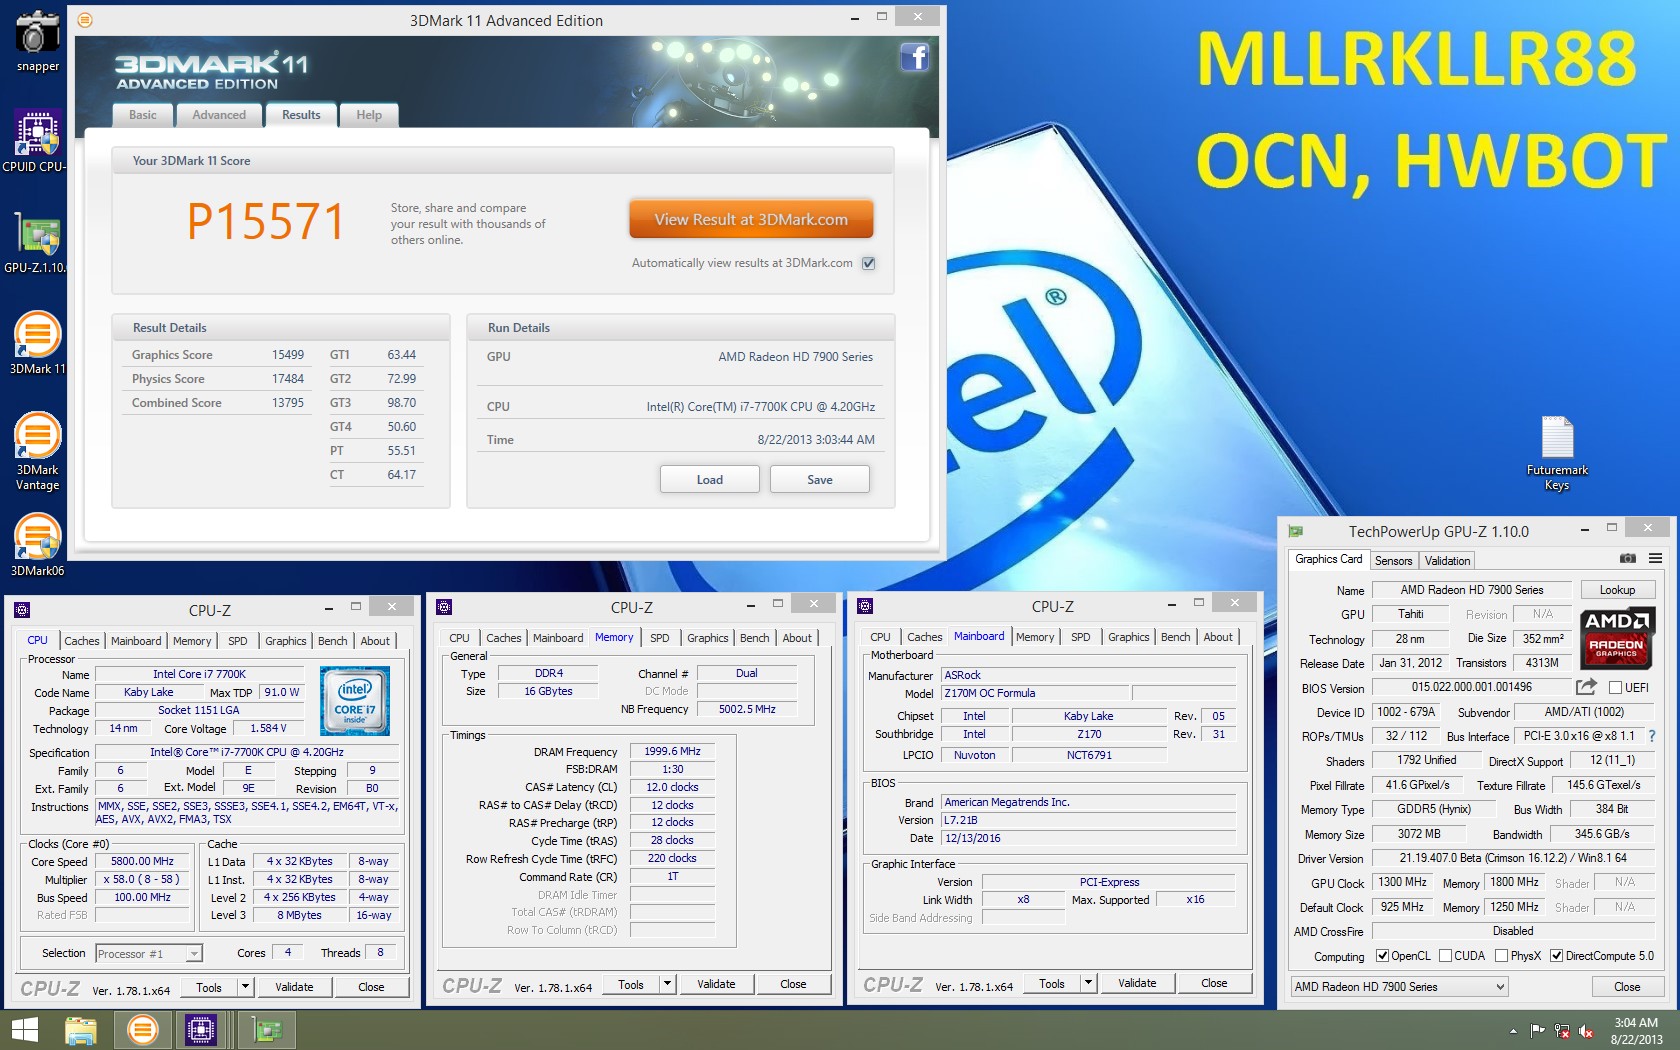Open SPD tab in CPU-Z Mainboard window
Screen dimensions: 1680x1050
pyautogui.click(x=1080, y=637)
